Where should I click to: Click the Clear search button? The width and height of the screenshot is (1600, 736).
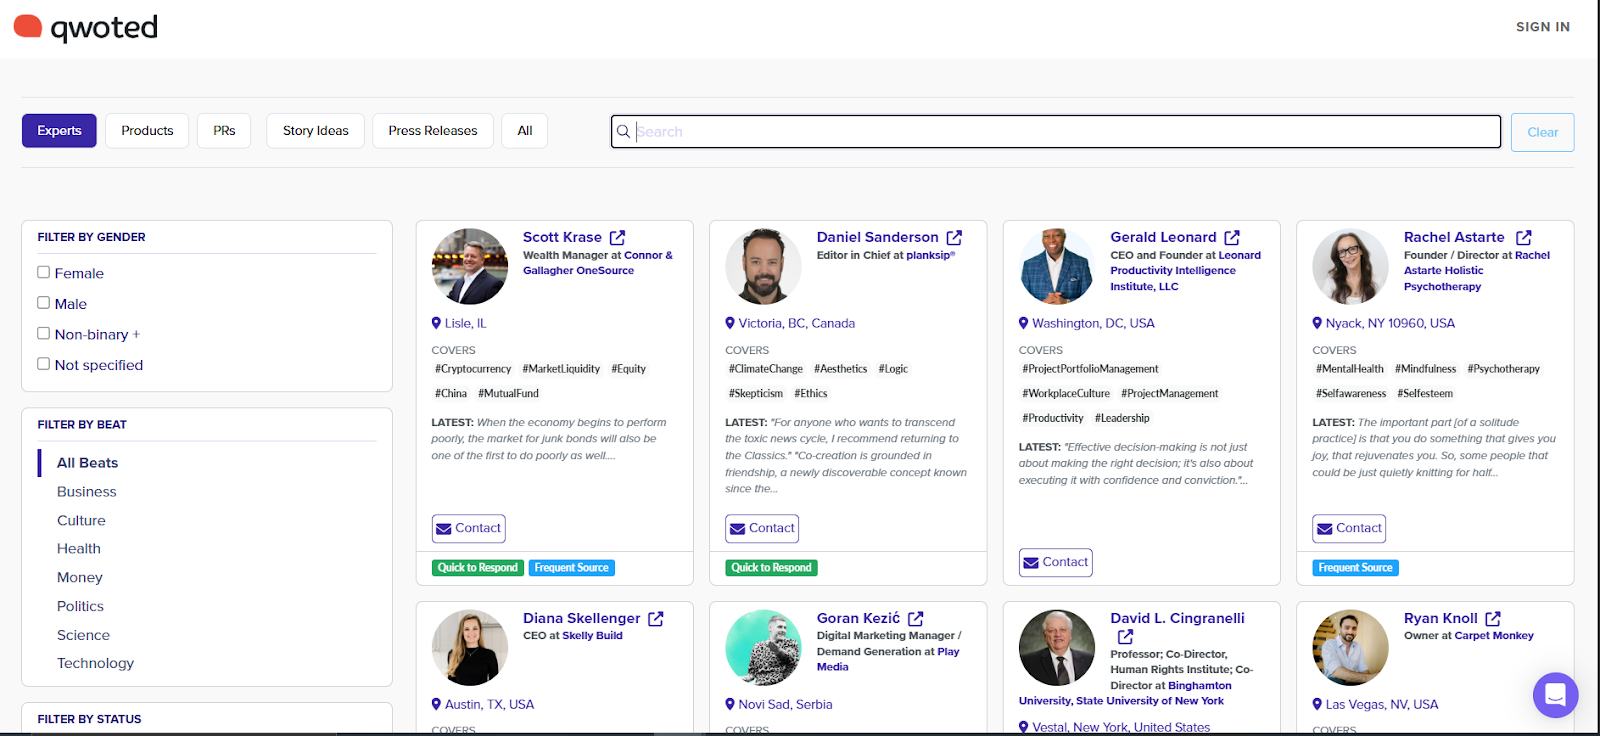coord(1542,132)
